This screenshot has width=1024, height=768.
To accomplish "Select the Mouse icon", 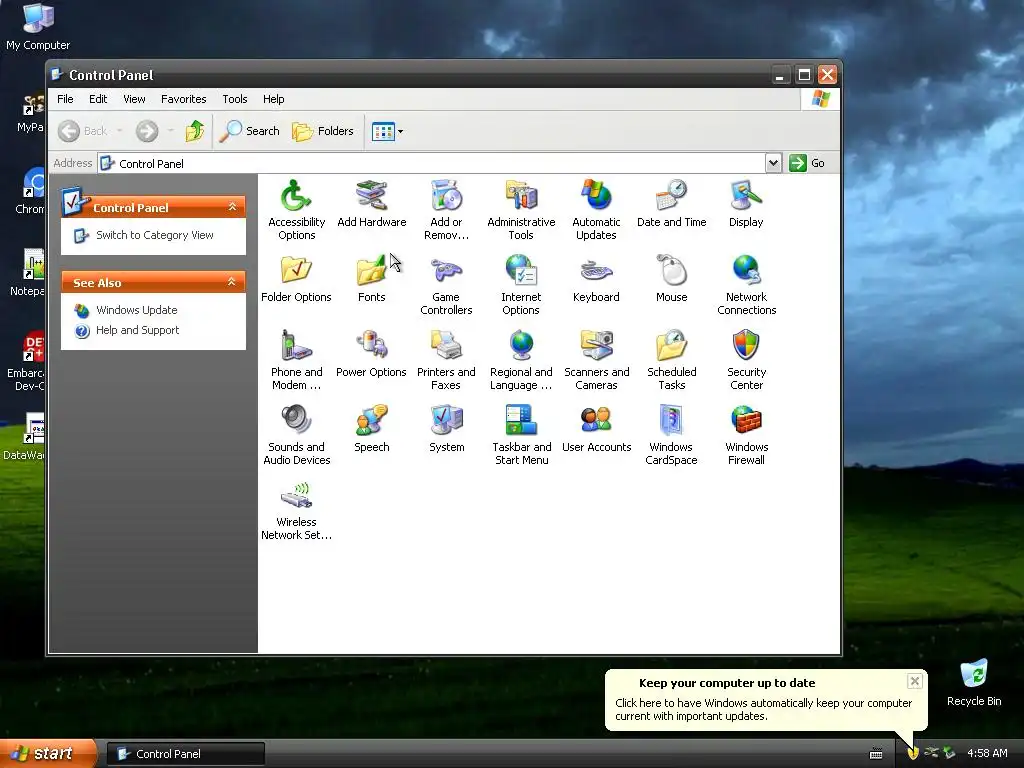I will tap(671, 278).
